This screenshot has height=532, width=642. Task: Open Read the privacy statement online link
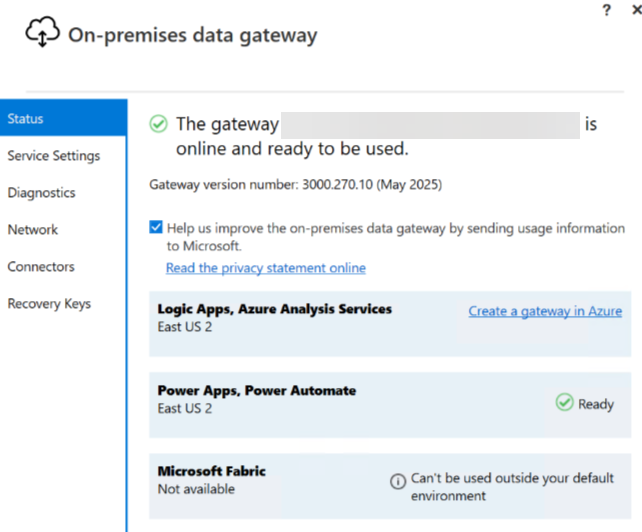point(266,268)
